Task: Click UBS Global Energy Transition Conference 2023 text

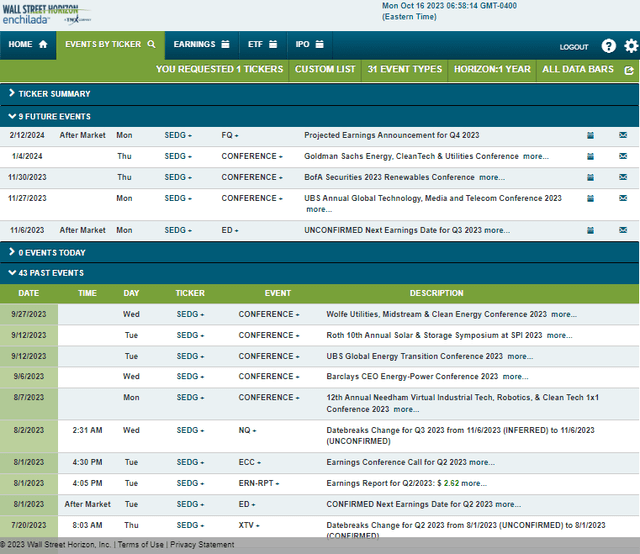Action: pos(415,356)
